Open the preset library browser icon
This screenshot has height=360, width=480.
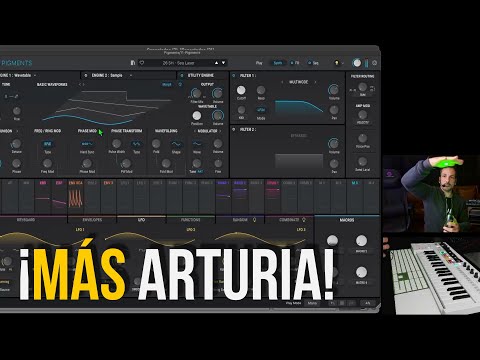point(133,63)
